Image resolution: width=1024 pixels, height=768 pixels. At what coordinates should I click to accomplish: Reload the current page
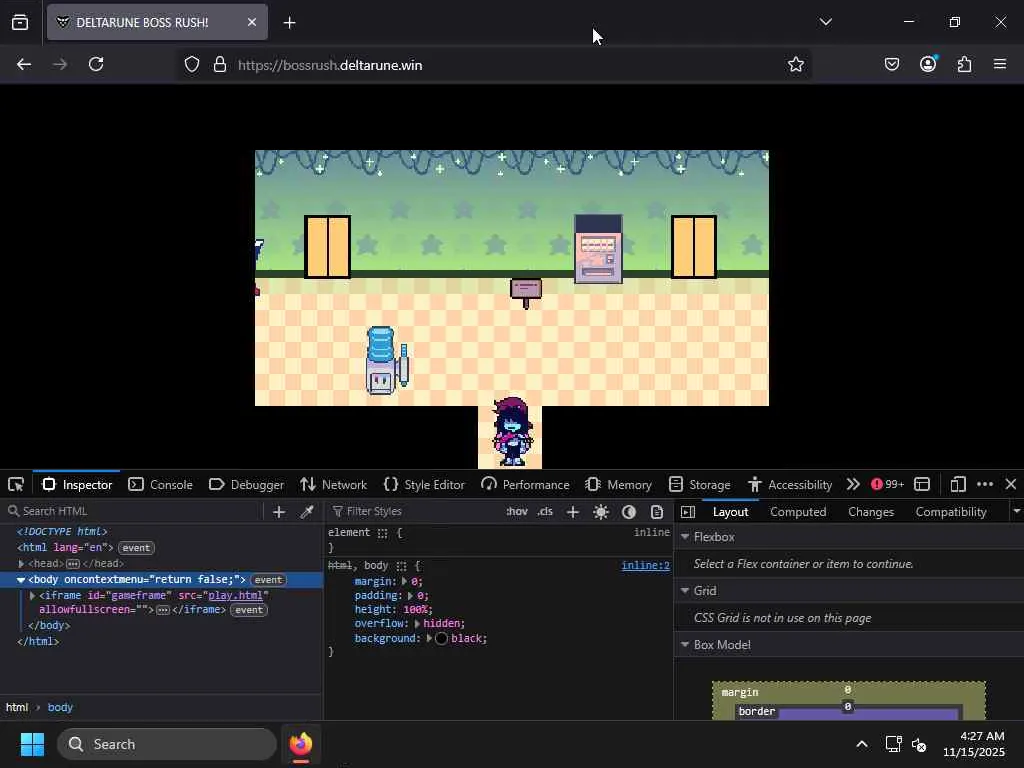(96, 64)
